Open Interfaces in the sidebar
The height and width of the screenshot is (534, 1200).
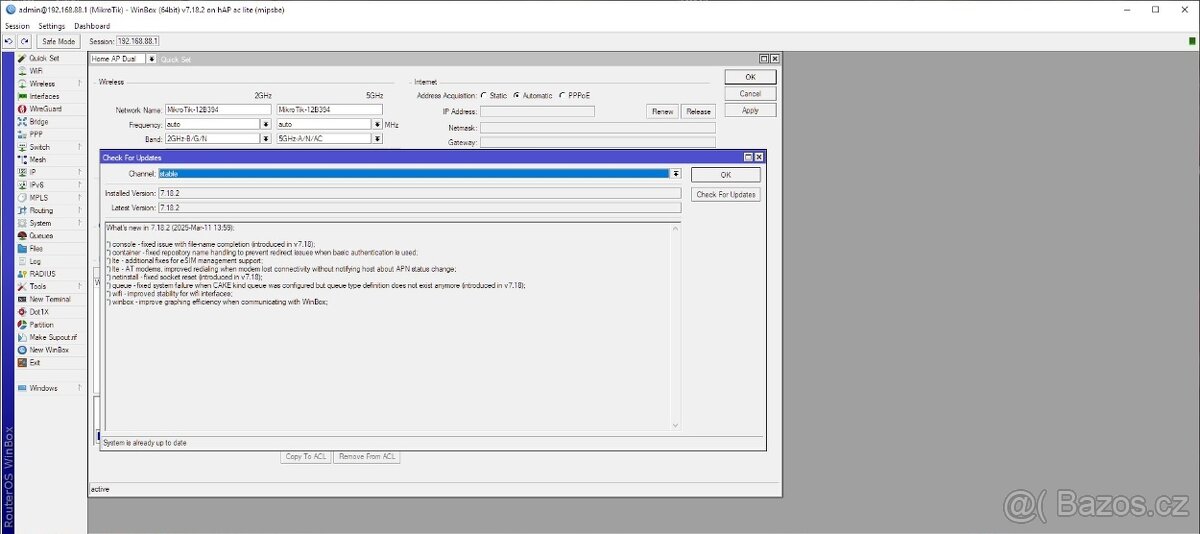coord(44,96)
